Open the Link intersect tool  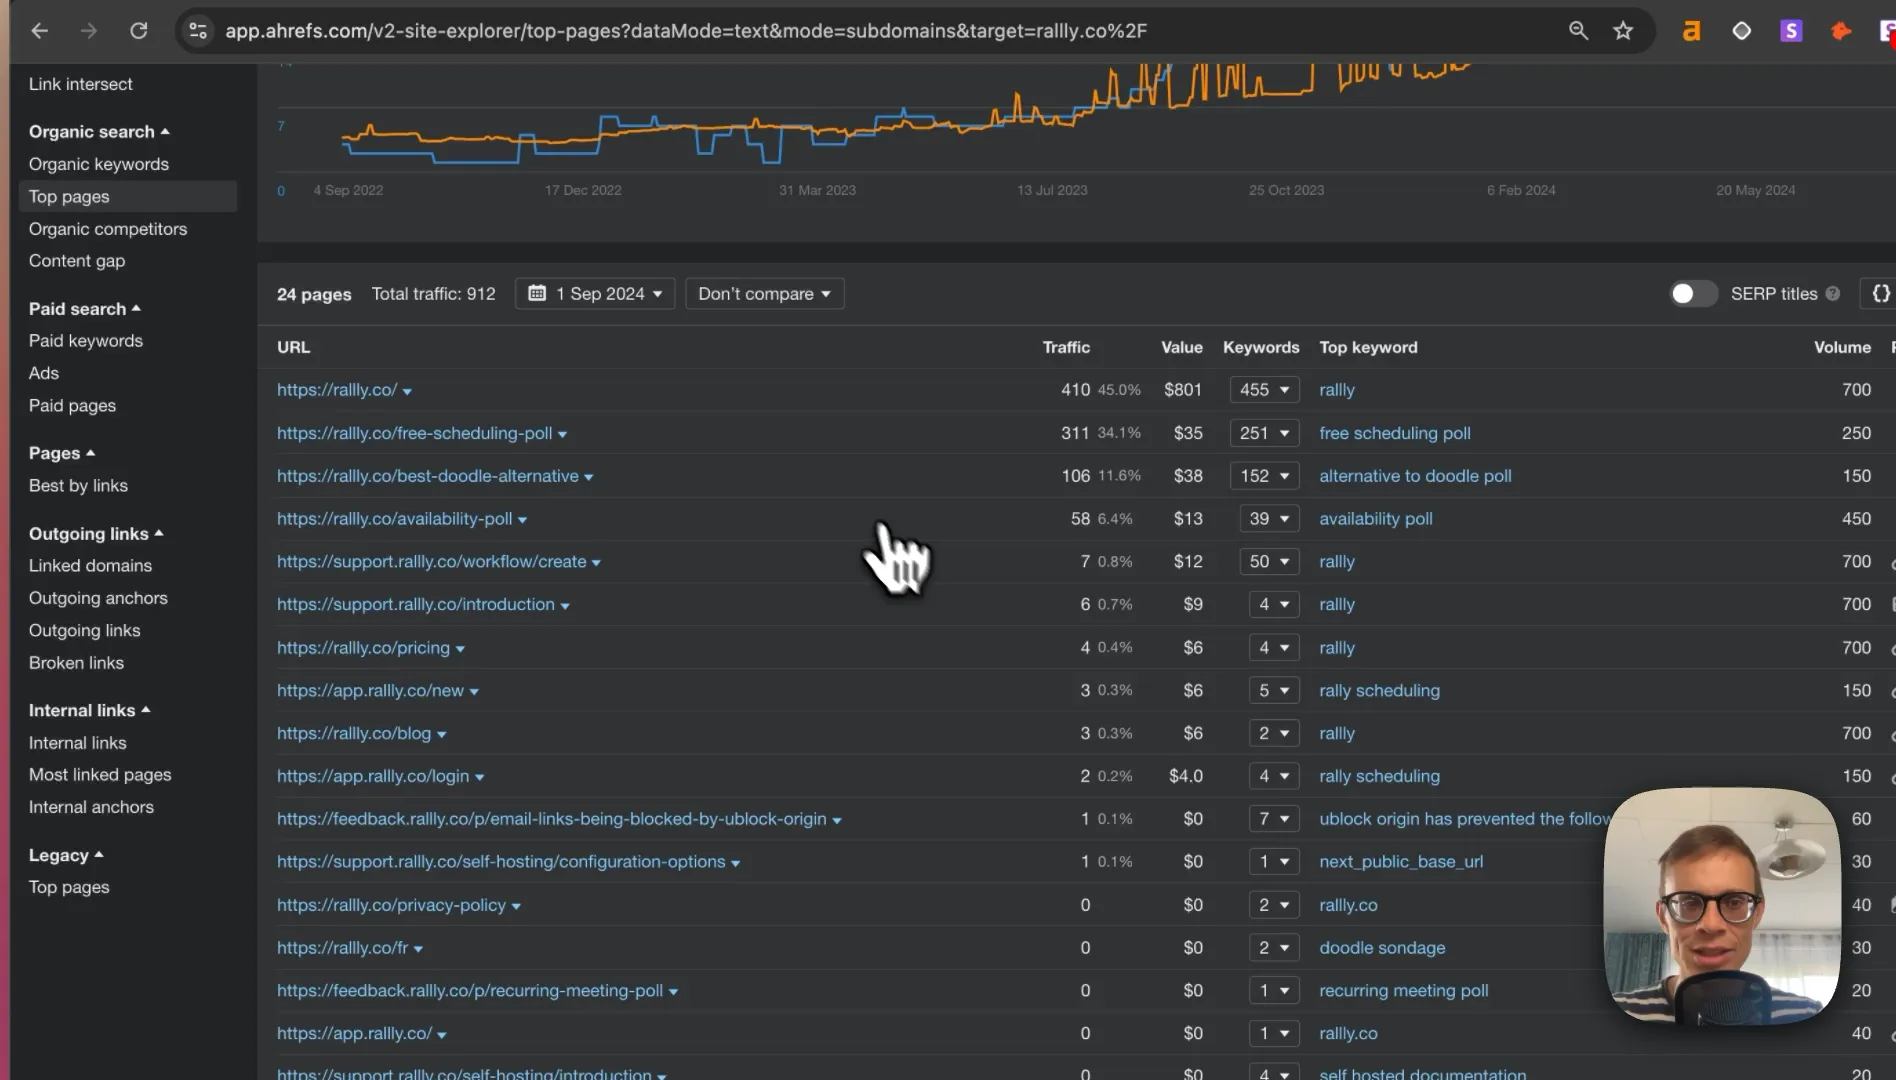80,84
